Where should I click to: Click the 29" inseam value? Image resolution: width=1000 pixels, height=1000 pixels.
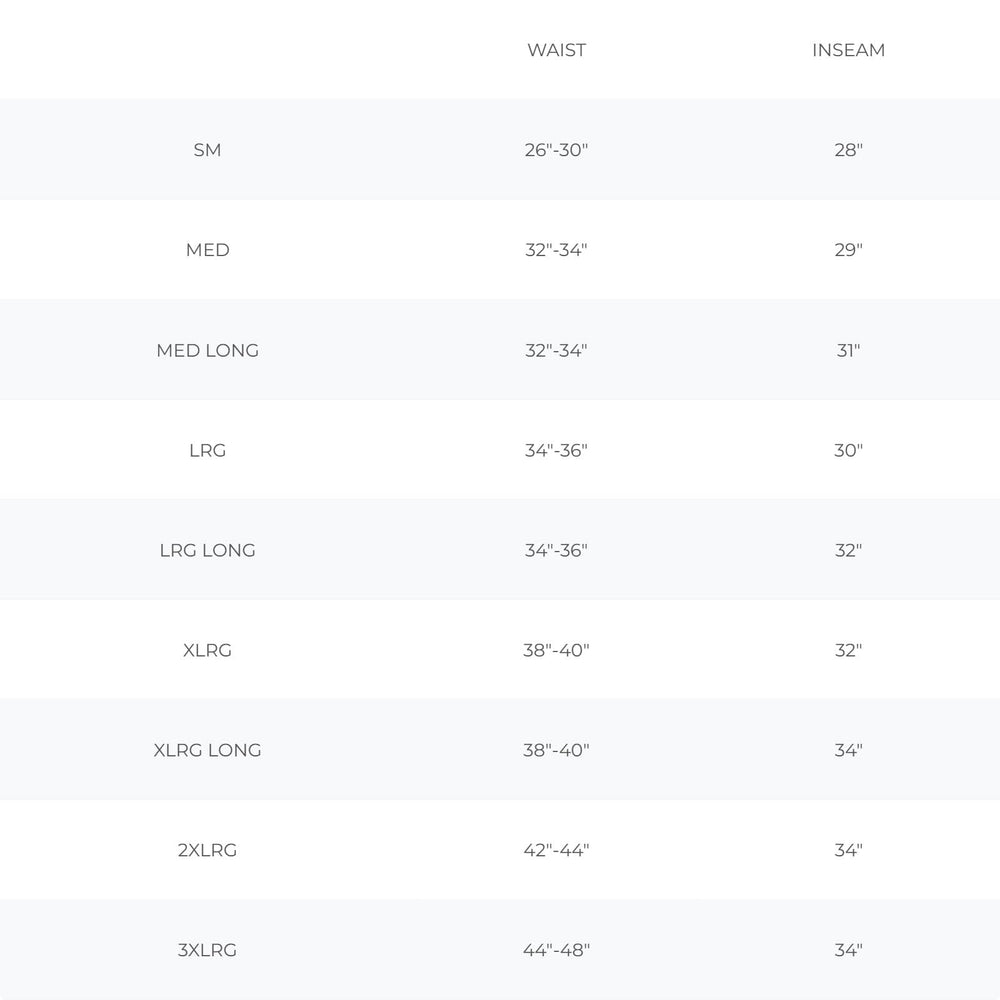848,250
